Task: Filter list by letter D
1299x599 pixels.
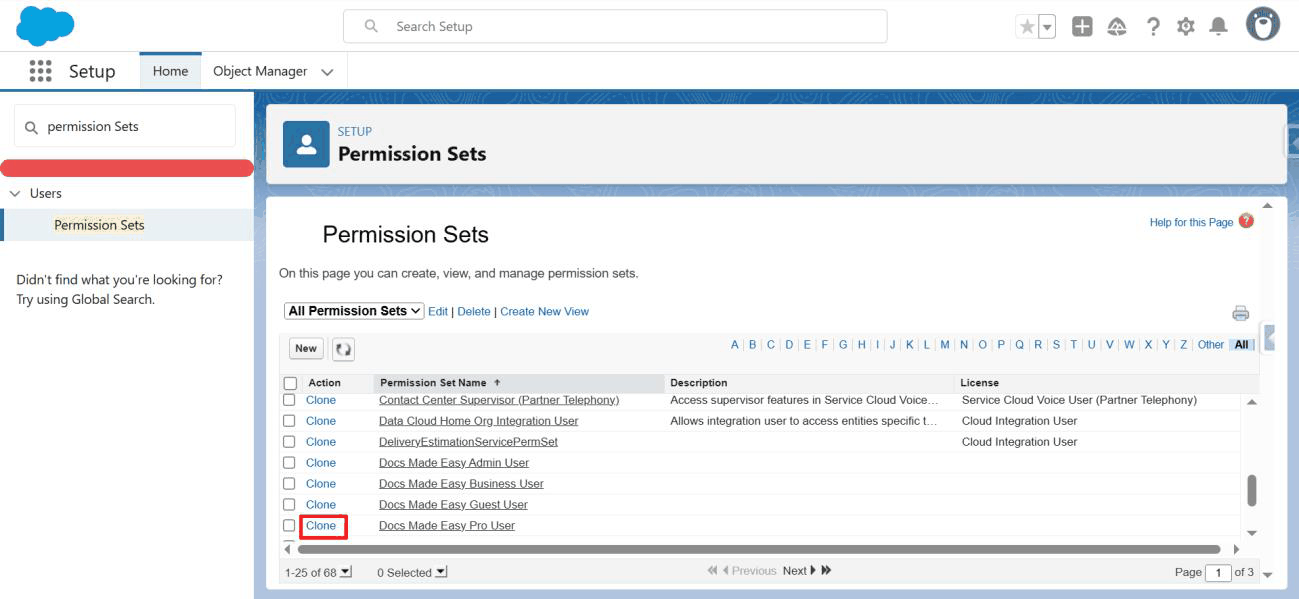Action: tap(789, 345)
